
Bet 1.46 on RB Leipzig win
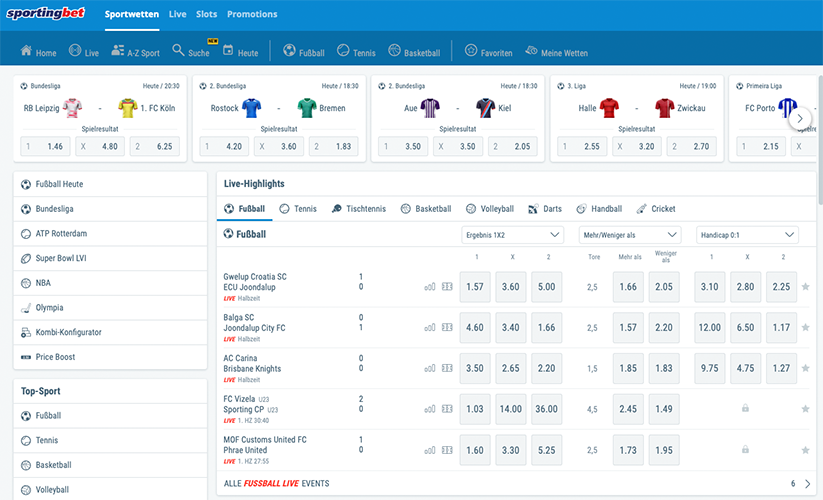point(45,146)
